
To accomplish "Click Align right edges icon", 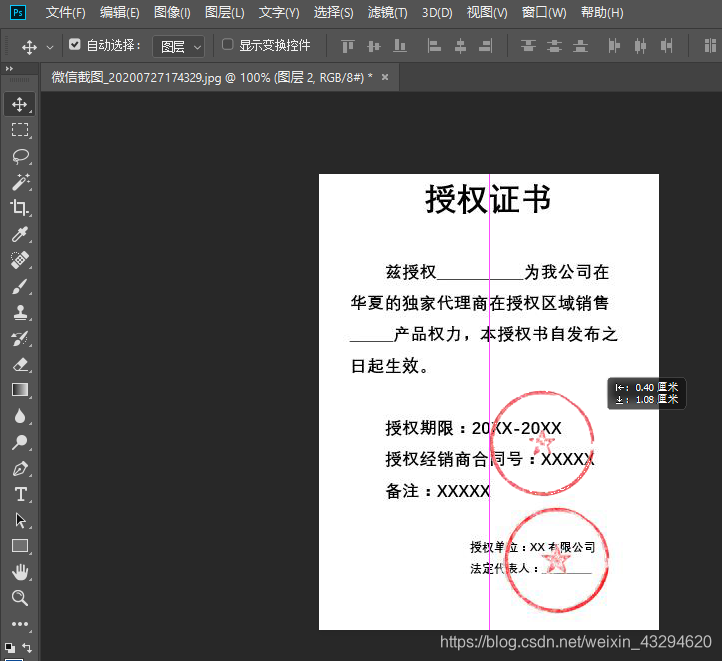I will click(x=486, y=46).
